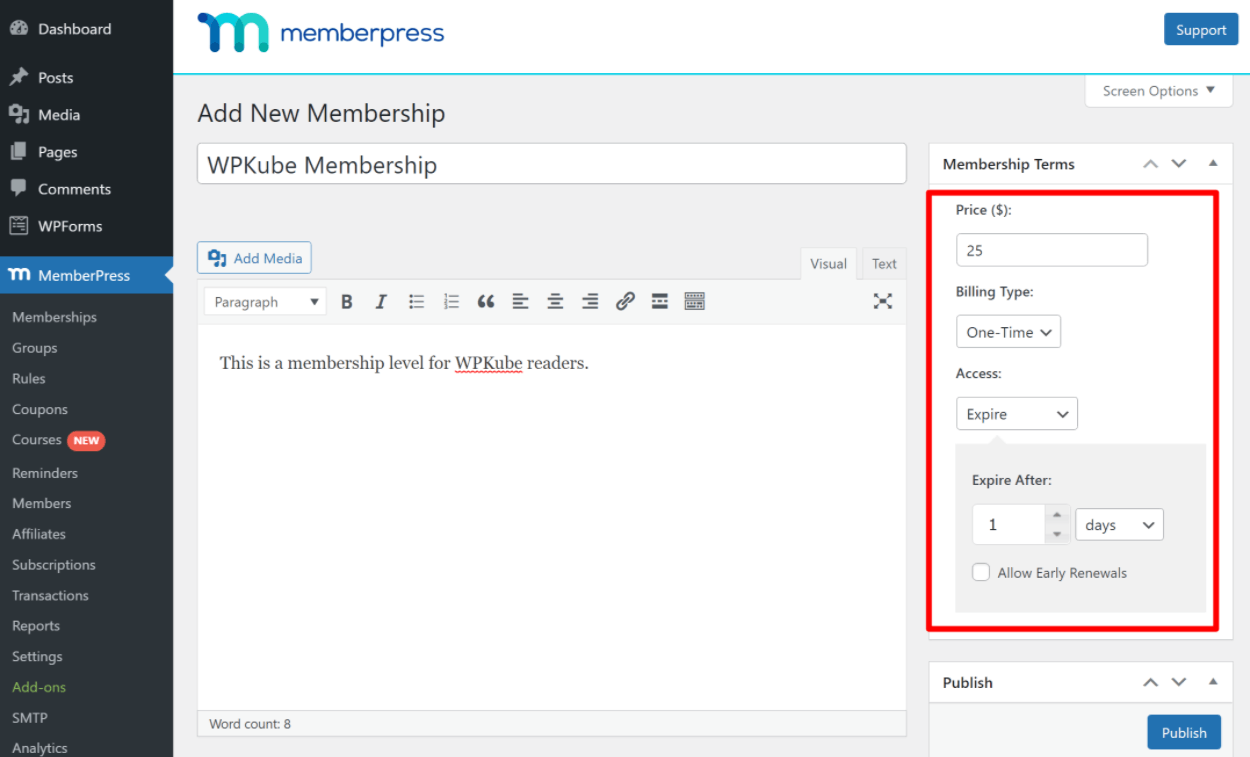Switch to the Visual editor tab
The height and width of the screenshot is (757, 1250).
point(828,264)
